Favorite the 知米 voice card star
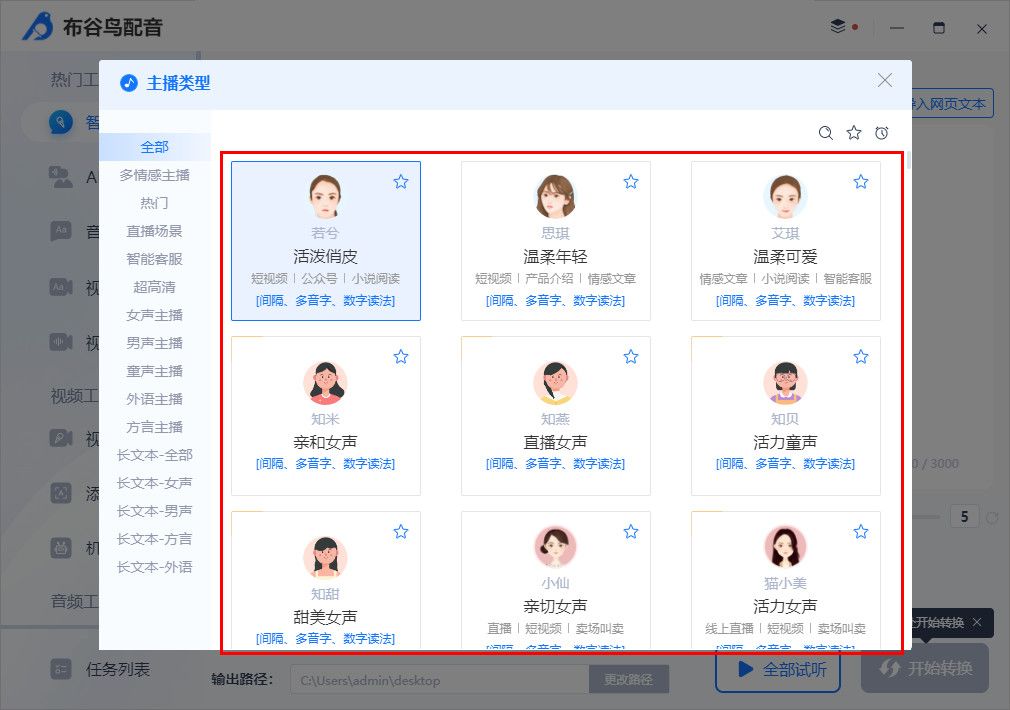The image size is (1010, 710). pyautogui.click(x=401, y=356)
